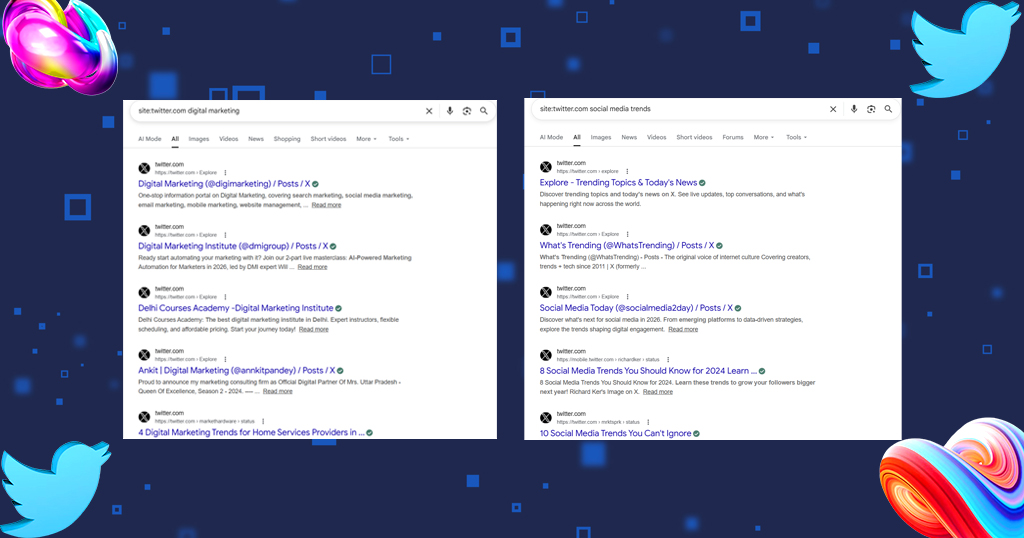Open 'Social Media Today (@socialmedia2day)' result
1024x538 pixels.
coord(636,308)
